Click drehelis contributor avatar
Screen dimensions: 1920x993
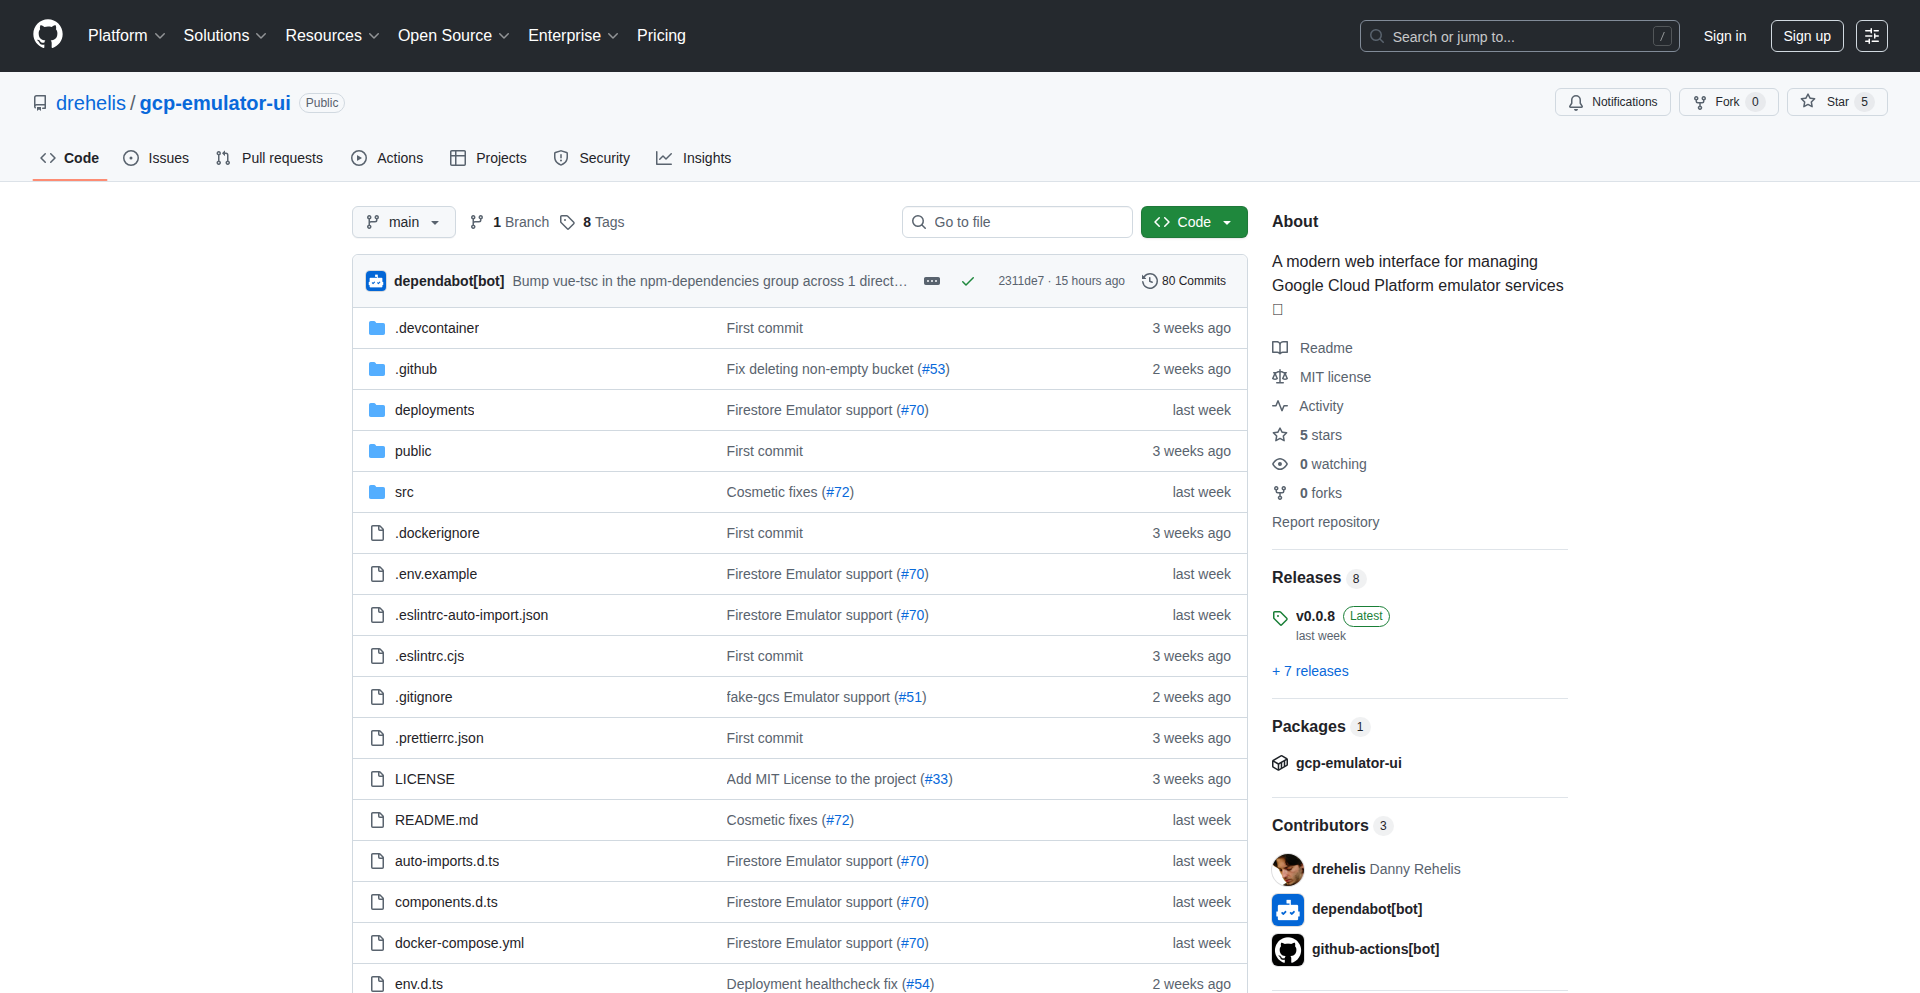coord(1288,869)
